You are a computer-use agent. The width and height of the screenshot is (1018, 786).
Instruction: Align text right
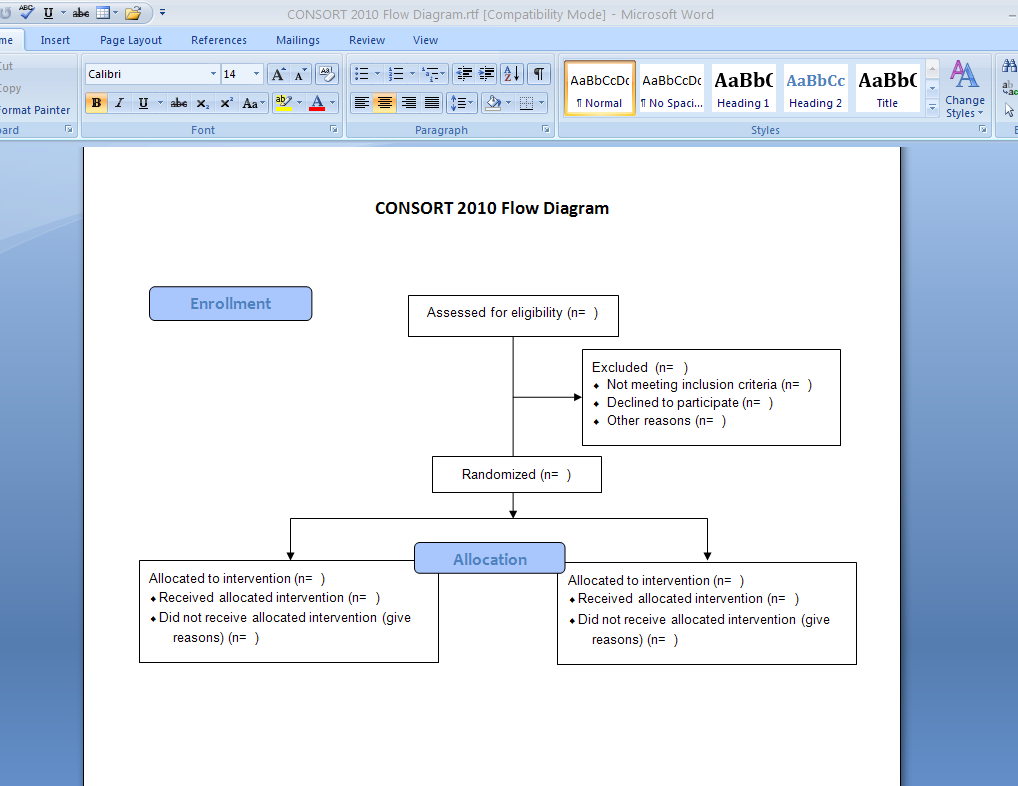[x=408, y=103]
